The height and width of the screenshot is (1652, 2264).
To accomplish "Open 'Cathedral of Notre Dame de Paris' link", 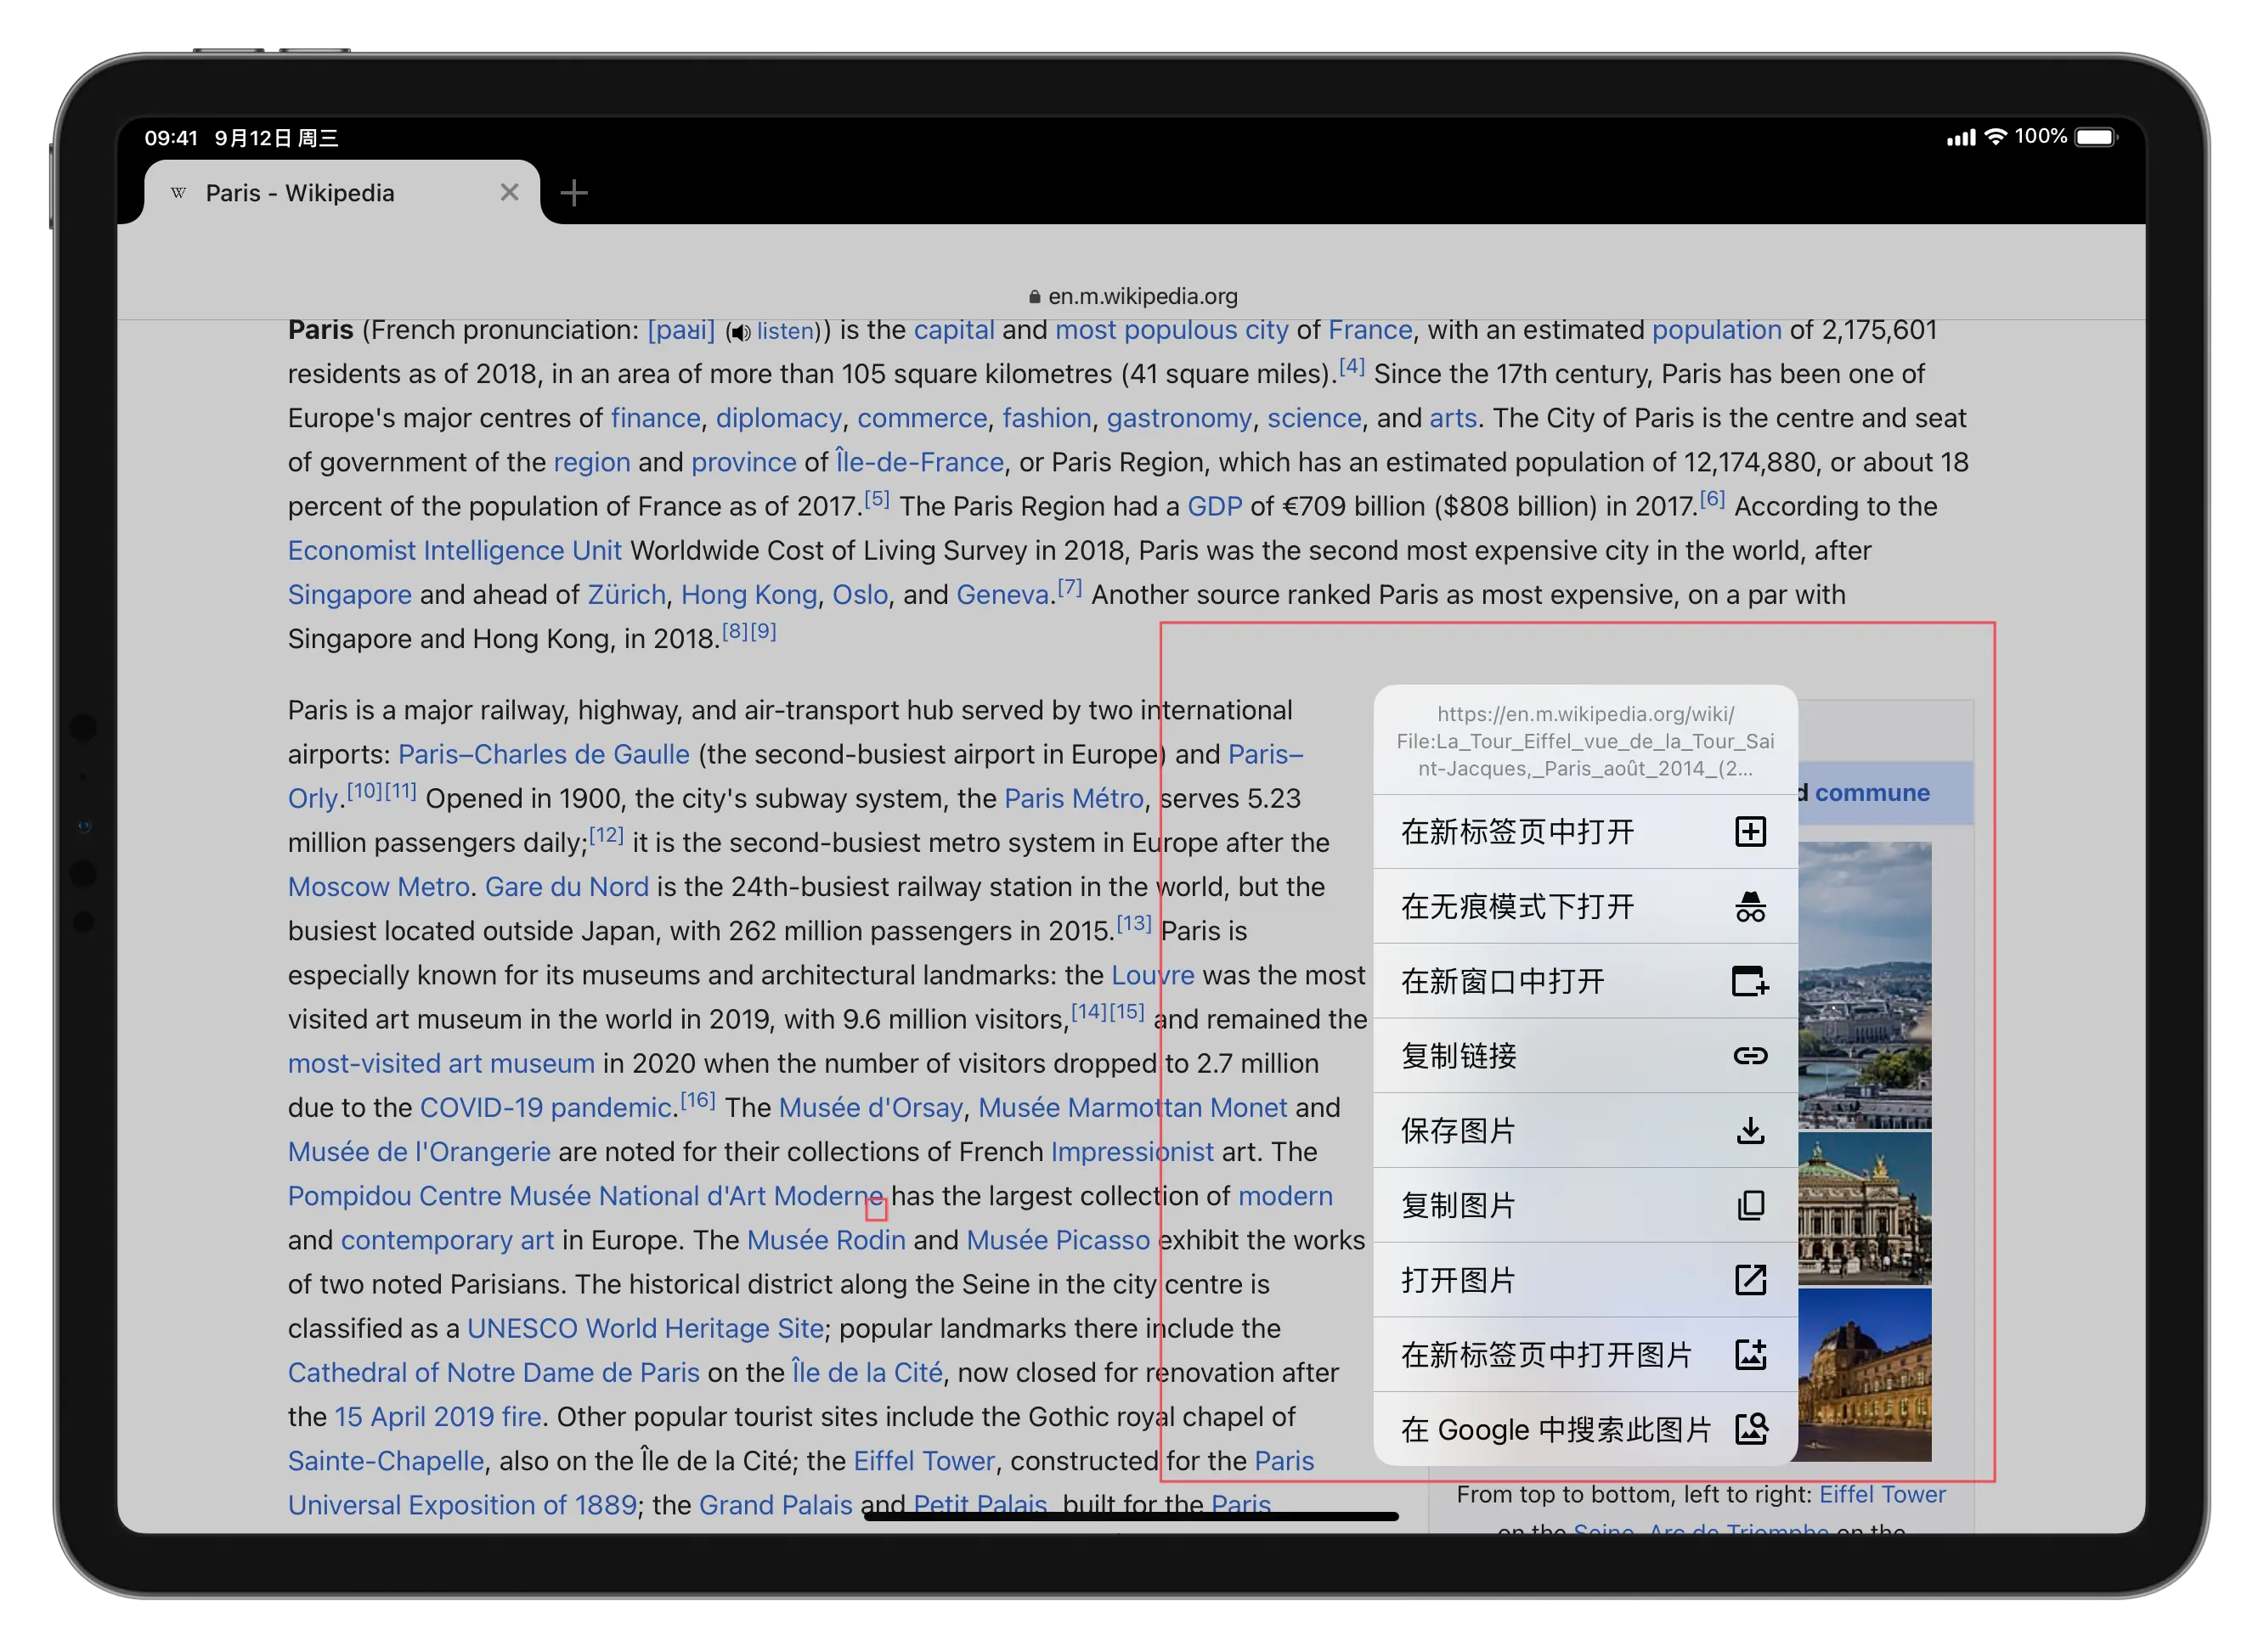I will tap(494, 1373).
